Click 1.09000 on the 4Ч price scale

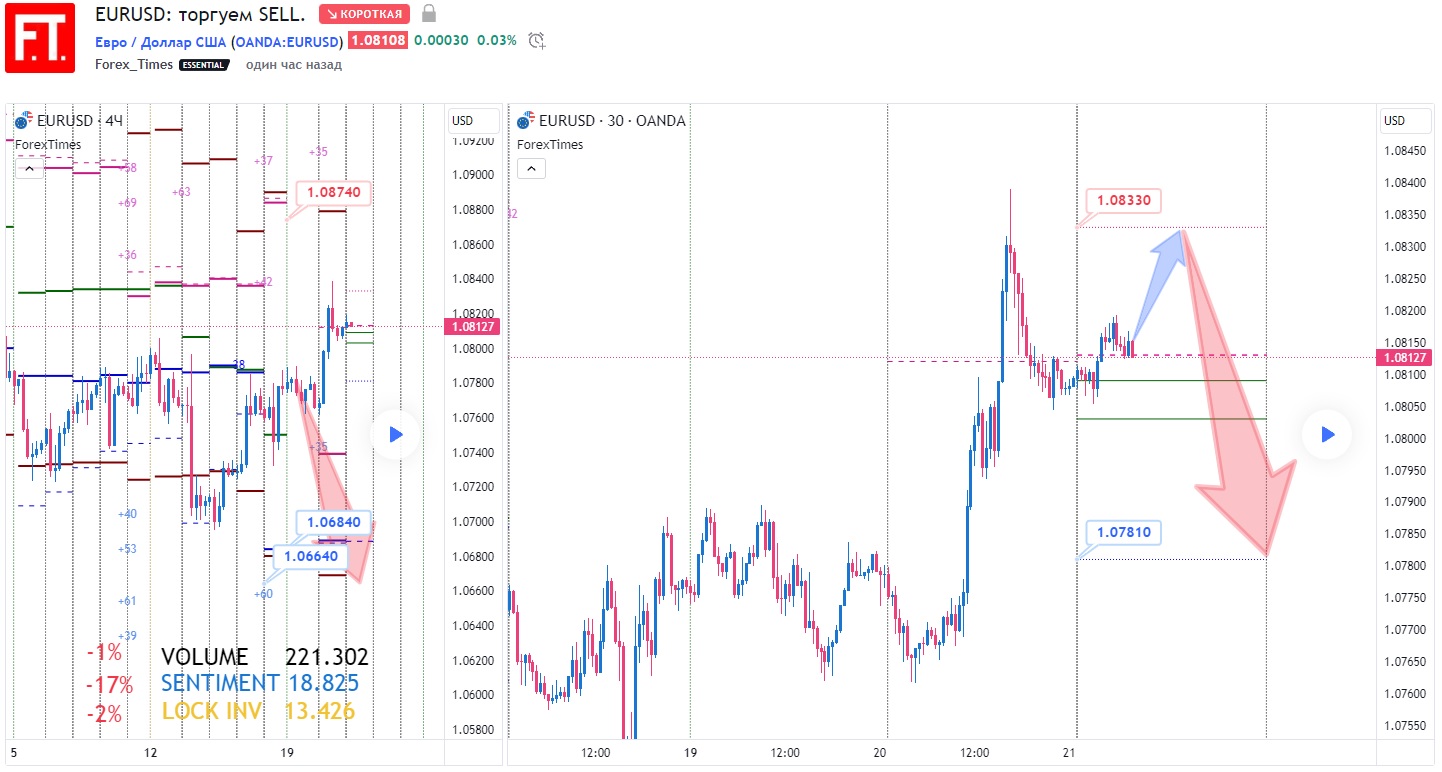coord(473,175)
